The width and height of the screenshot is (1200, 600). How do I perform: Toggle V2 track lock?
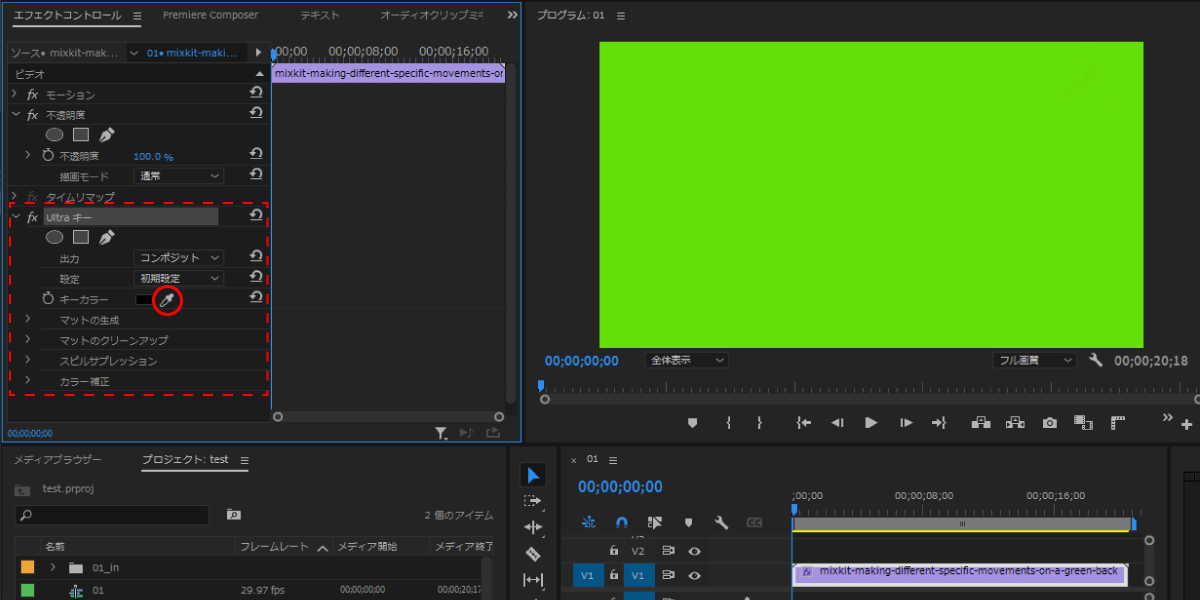click(x=614, y=550)
